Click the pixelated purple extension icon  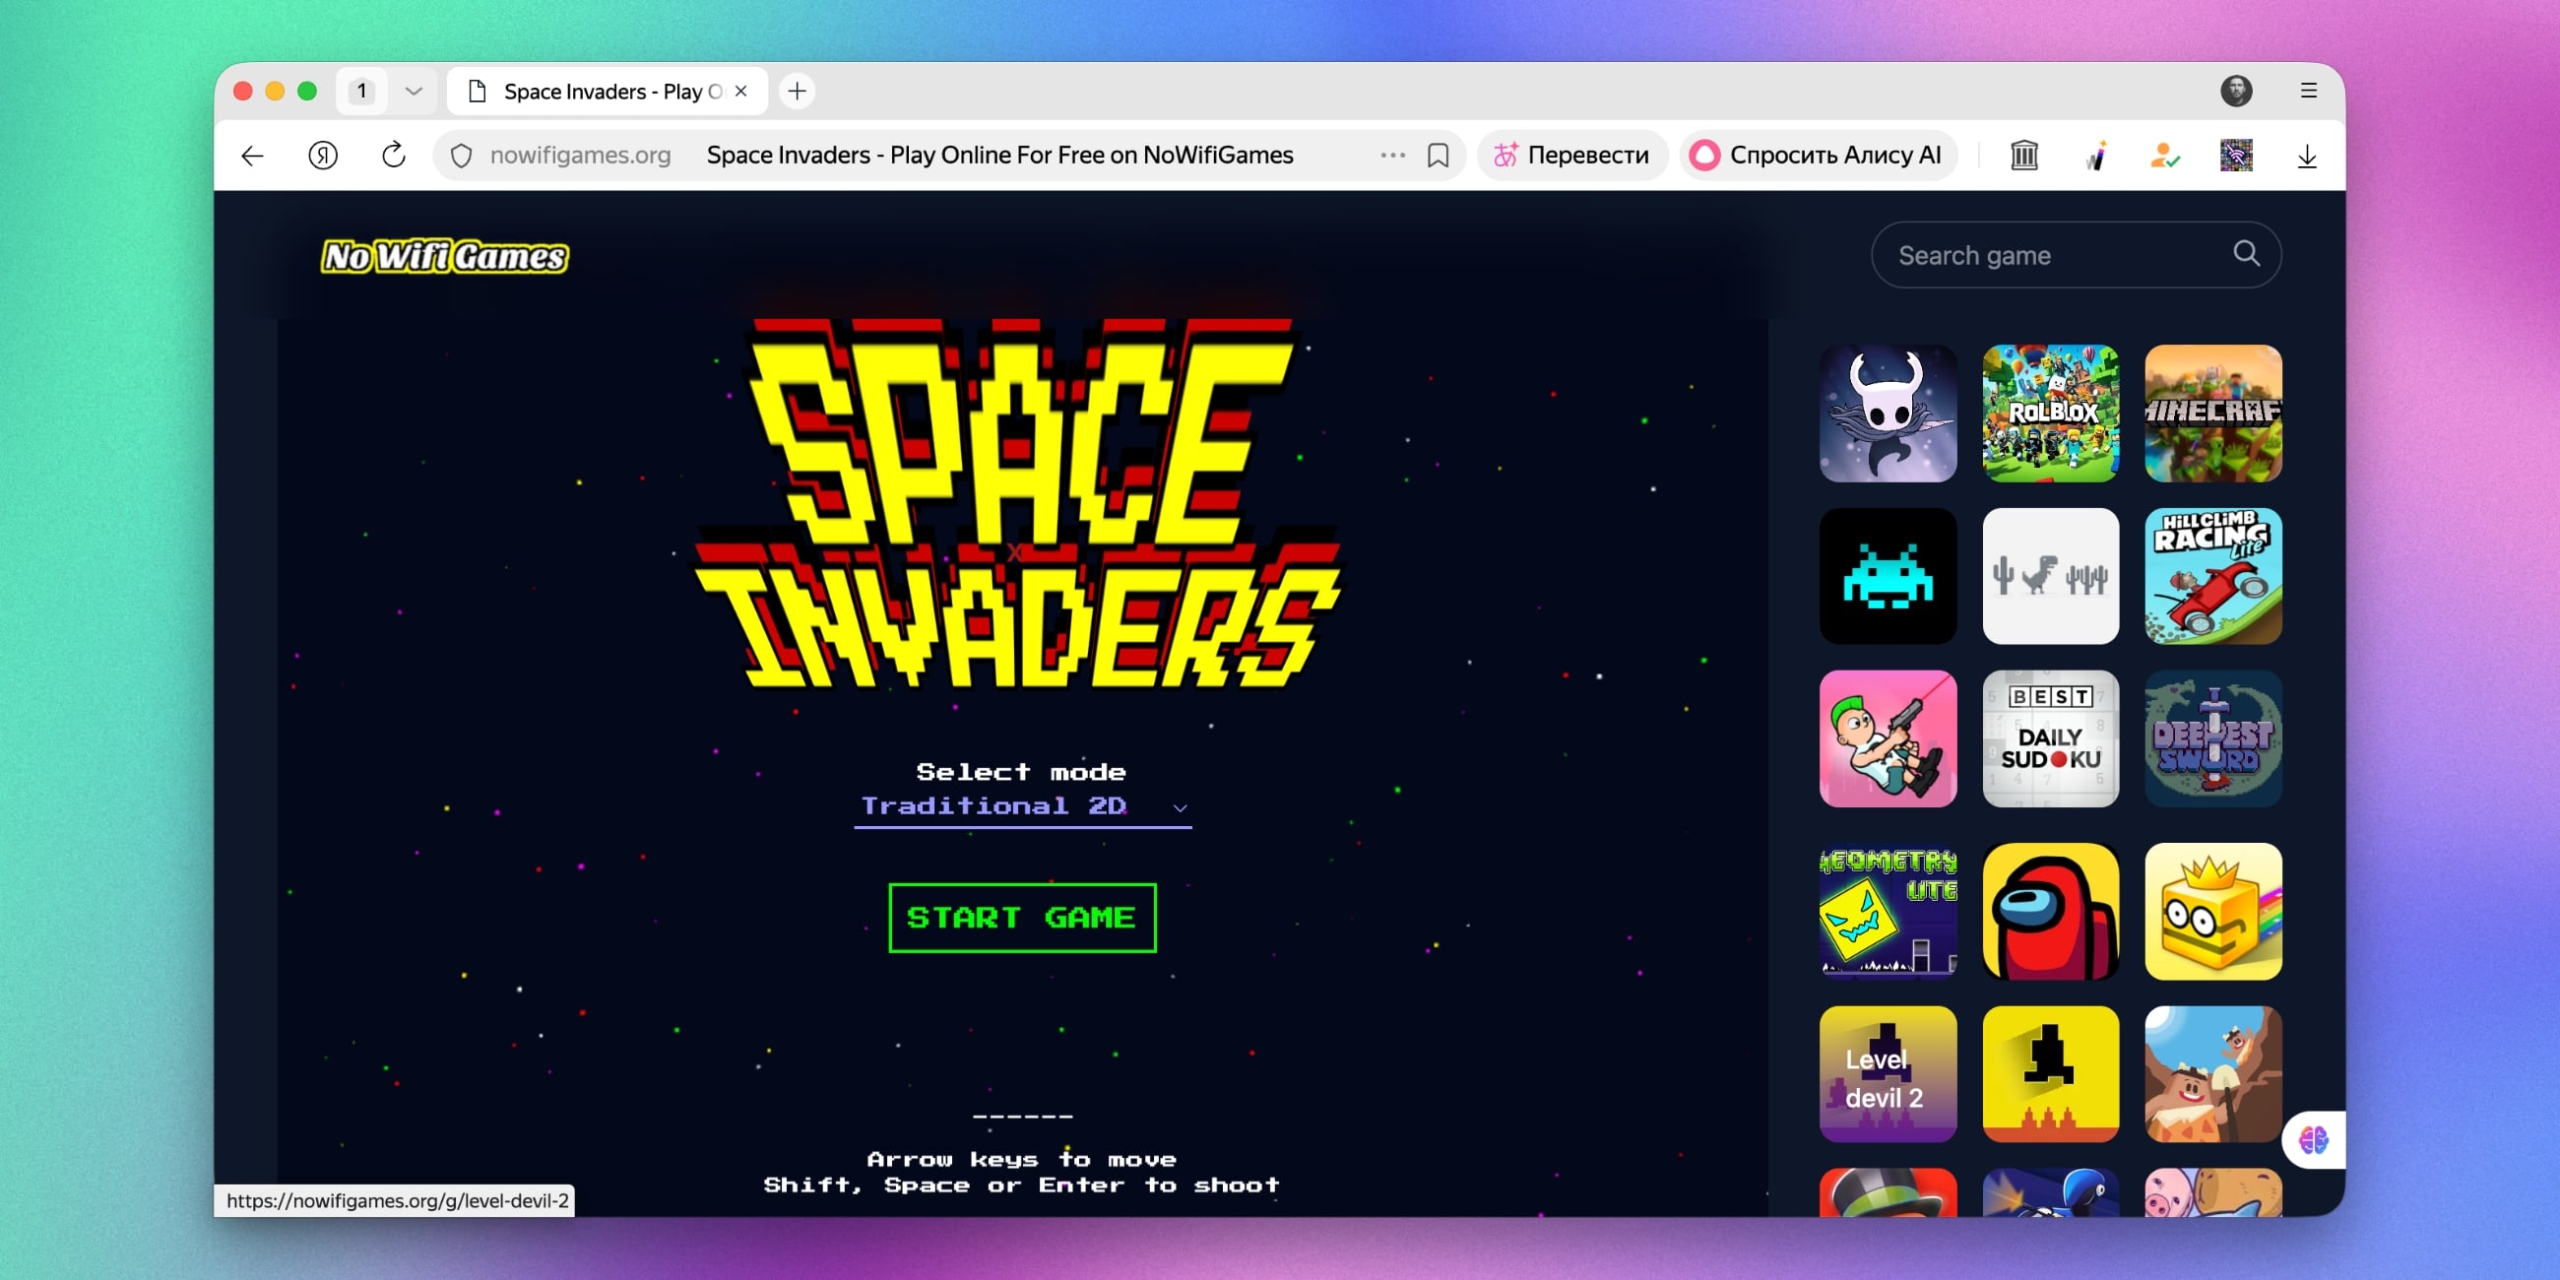[x=2236, y=155]
